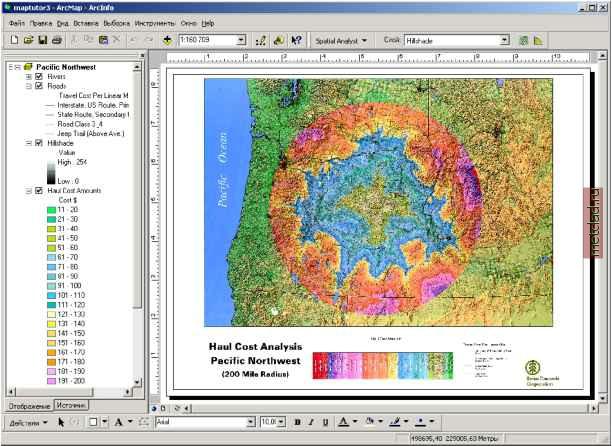
Task: Collapse the Roads layer legend
Action: [28, 86]
